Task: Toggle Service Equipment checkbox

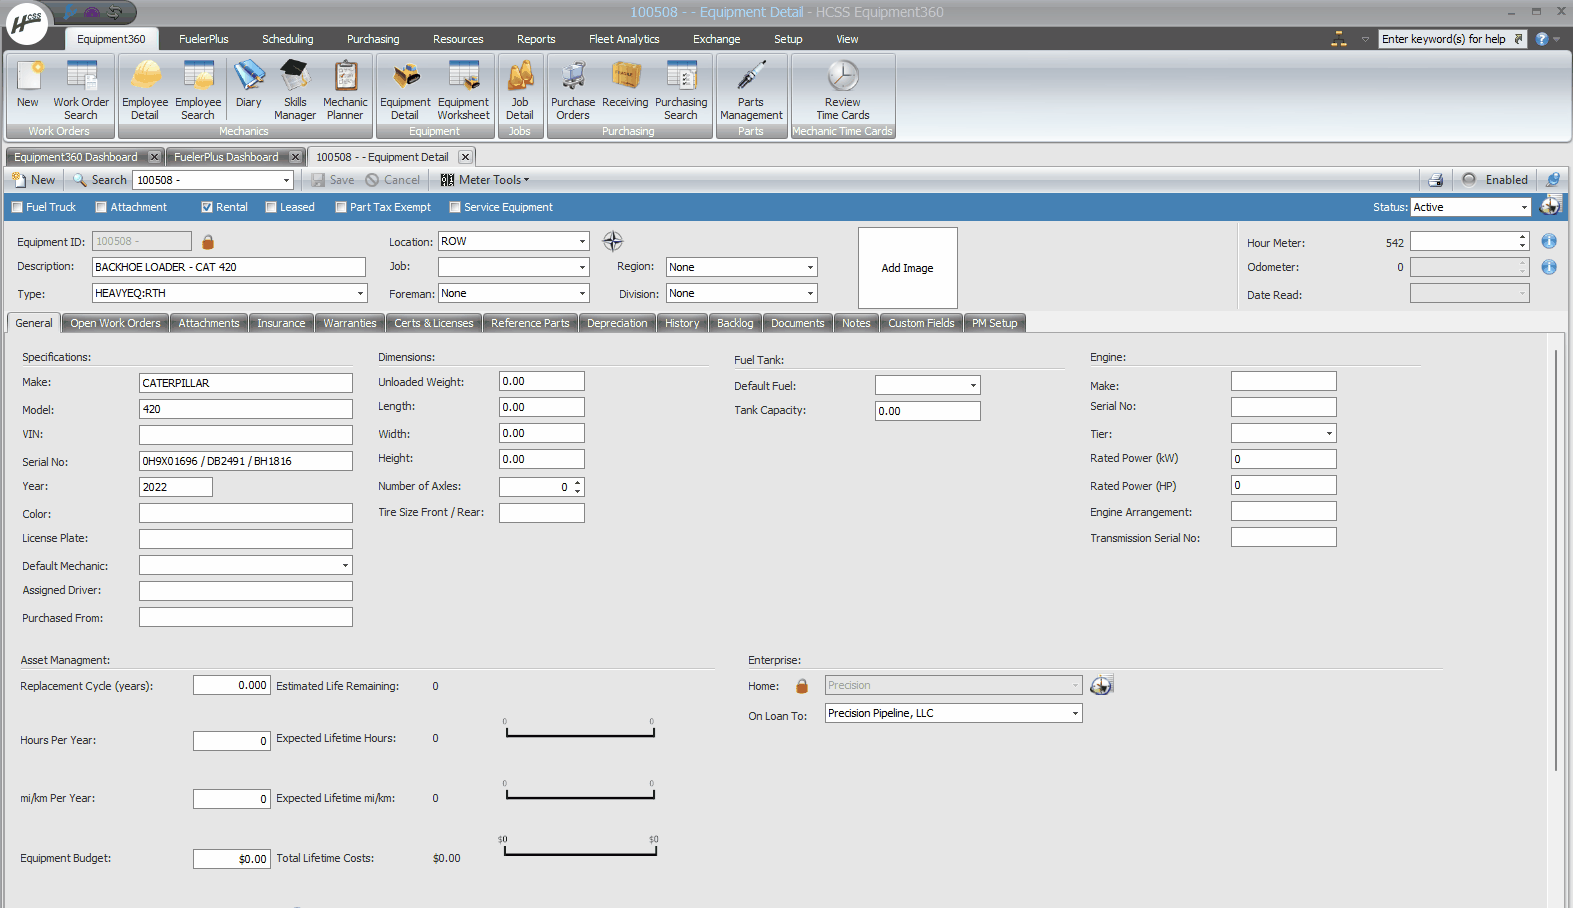Action: tap(455, 207)
